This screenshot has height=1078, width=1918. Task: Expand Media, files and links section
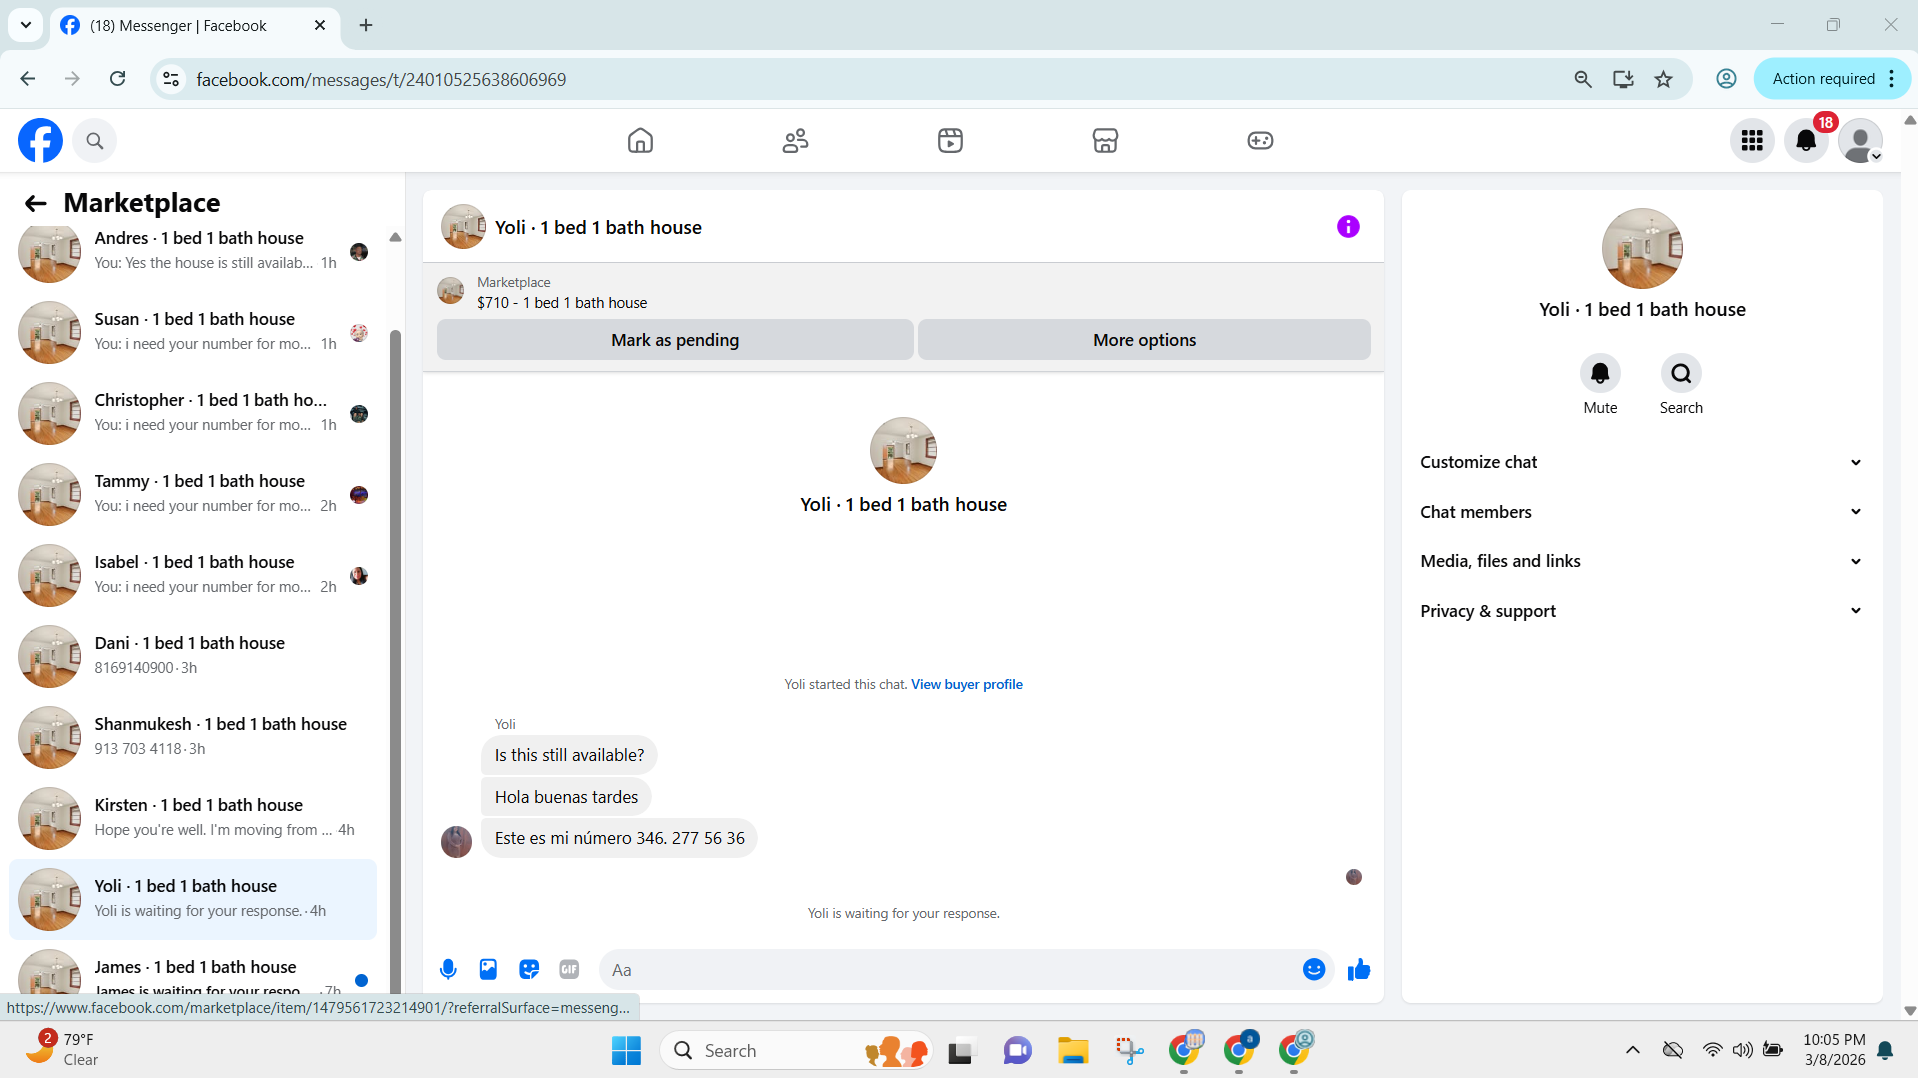tap(1641, 561)
